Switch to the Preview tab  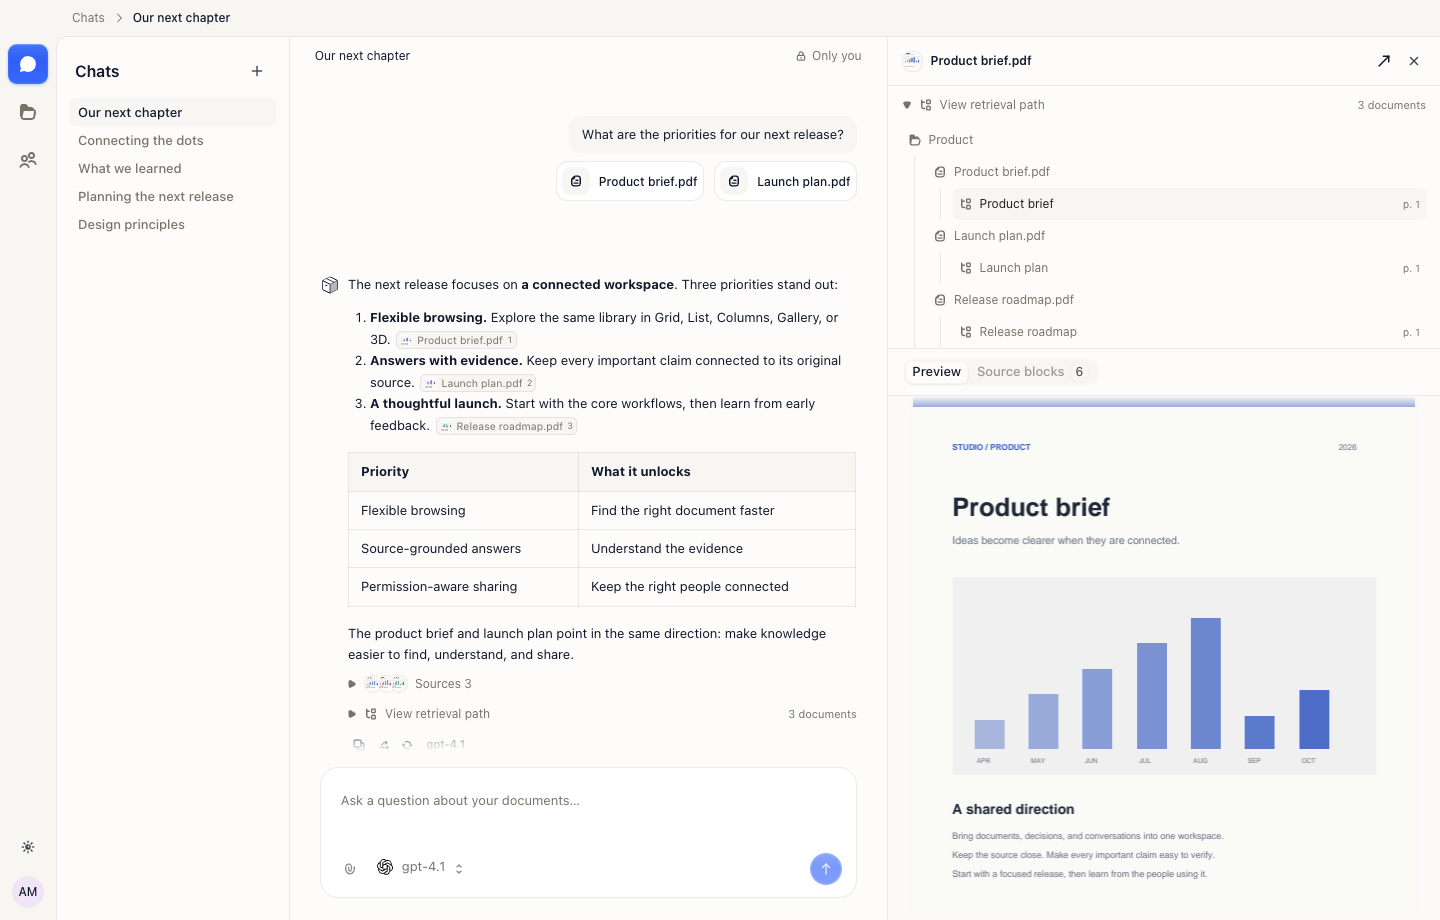click(x=936, y=372)
